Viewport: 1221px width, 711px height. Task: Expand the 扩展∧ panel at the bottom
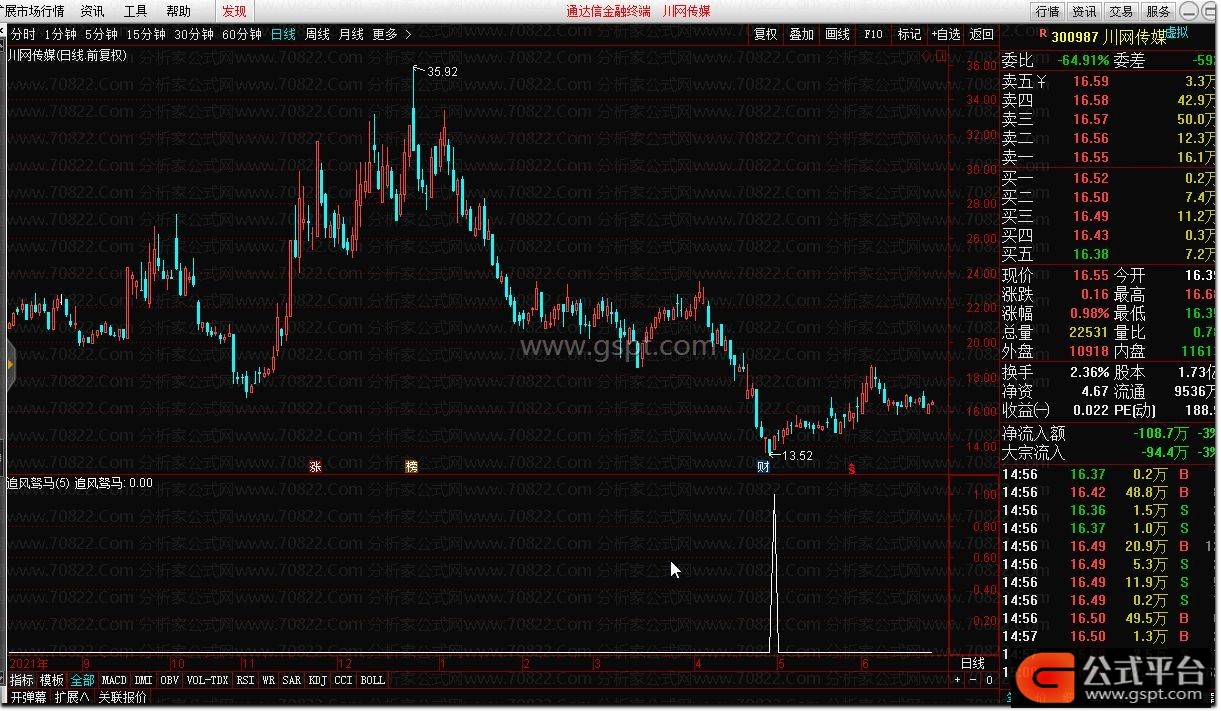click(x=72, y=697)
